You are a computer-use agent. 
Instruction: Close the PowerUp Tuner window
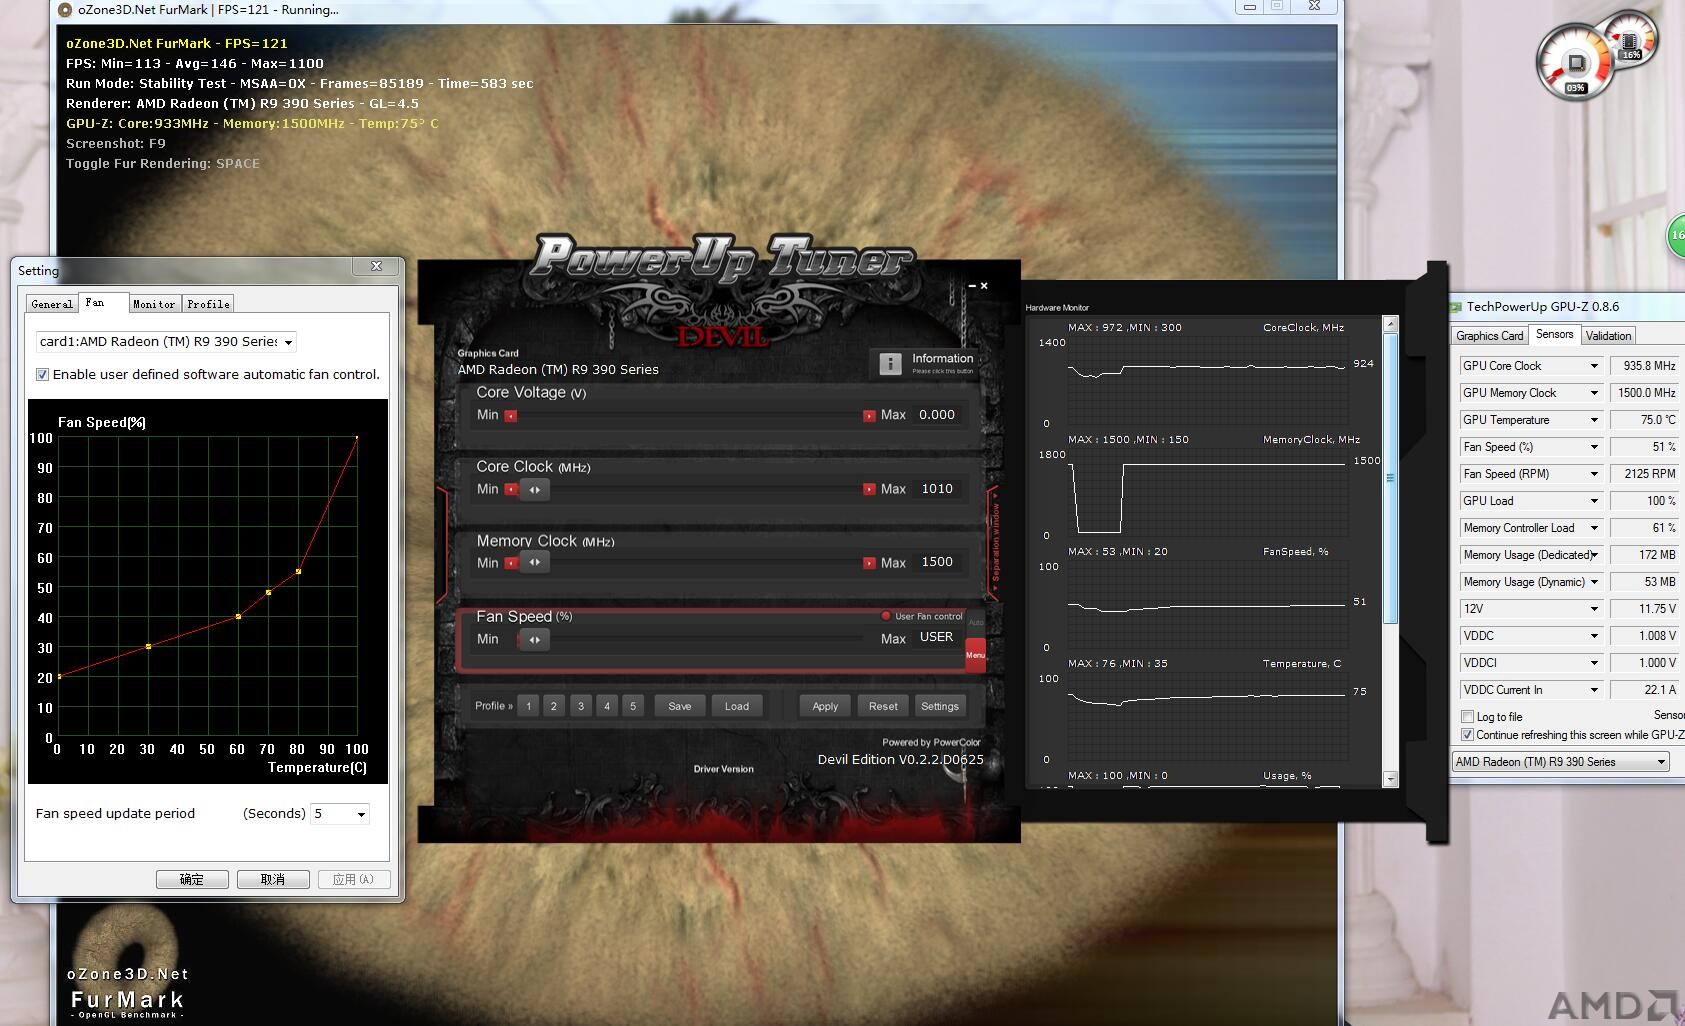pyautogui.click(x=984, y=286)
